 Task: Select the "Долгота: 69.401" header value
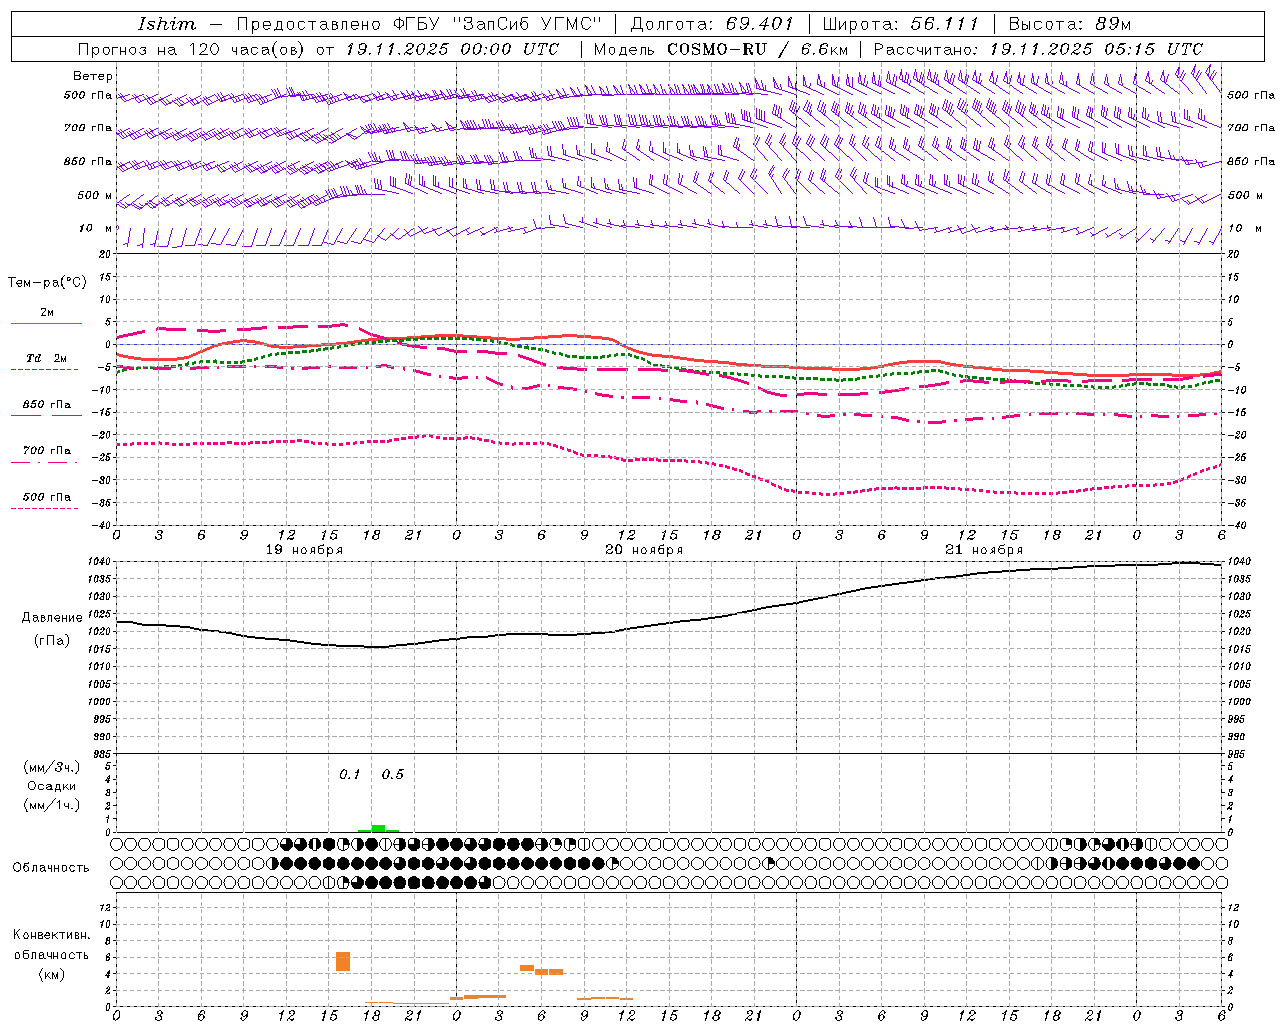[712, 24]
